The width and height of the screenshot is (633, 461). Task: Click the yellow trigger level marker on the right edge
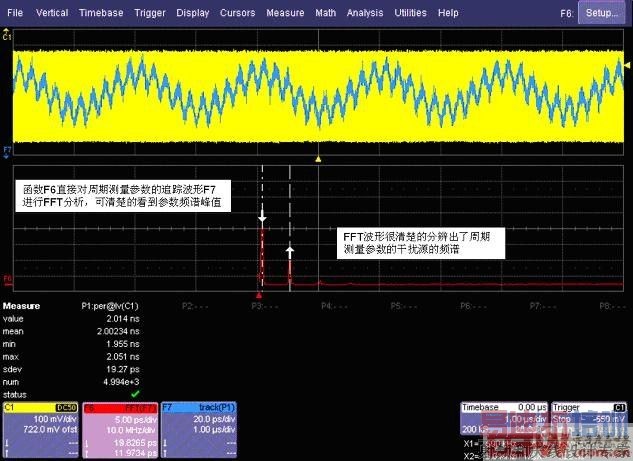627,65
